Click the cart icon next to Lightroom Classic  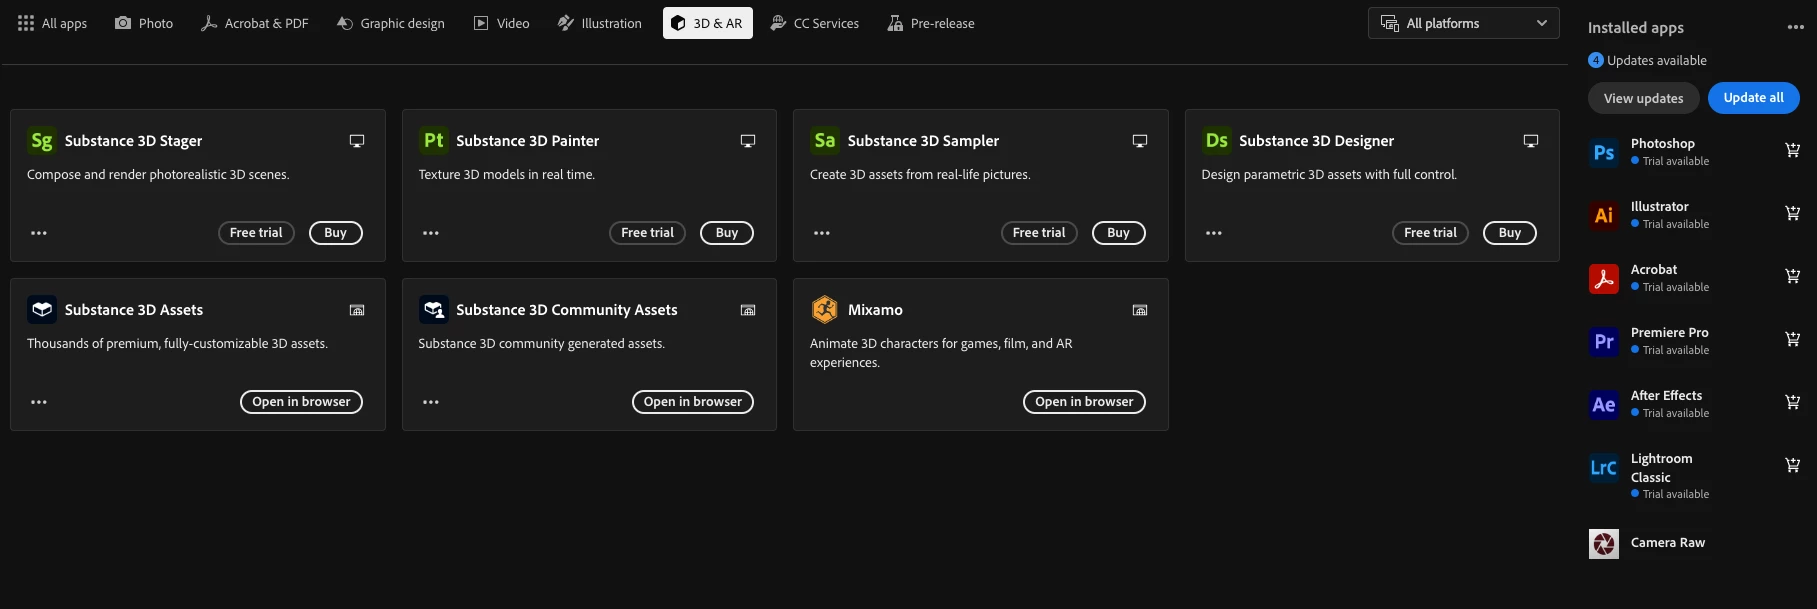coord(1792,465)
